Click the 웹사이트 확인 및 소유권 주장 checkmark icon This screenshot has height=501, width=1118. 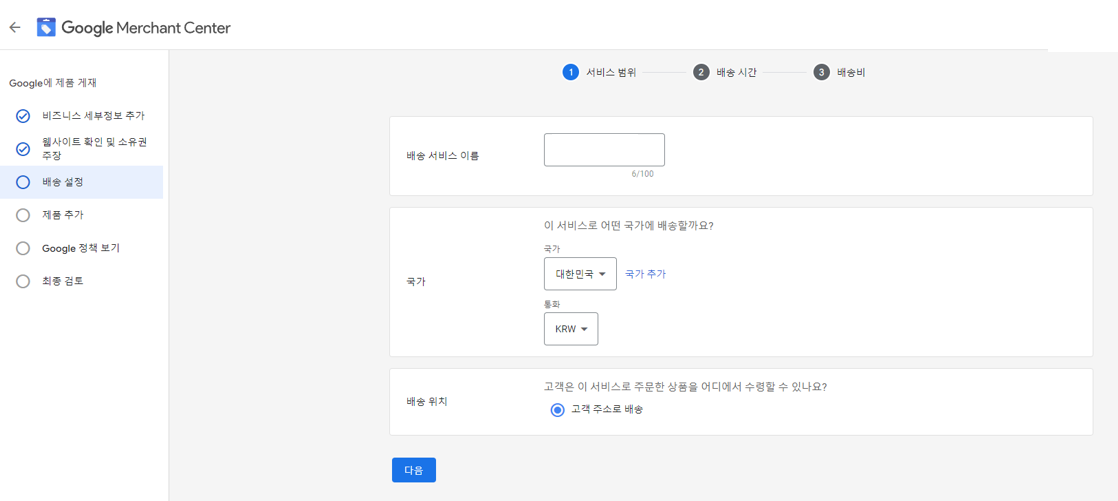23,149
